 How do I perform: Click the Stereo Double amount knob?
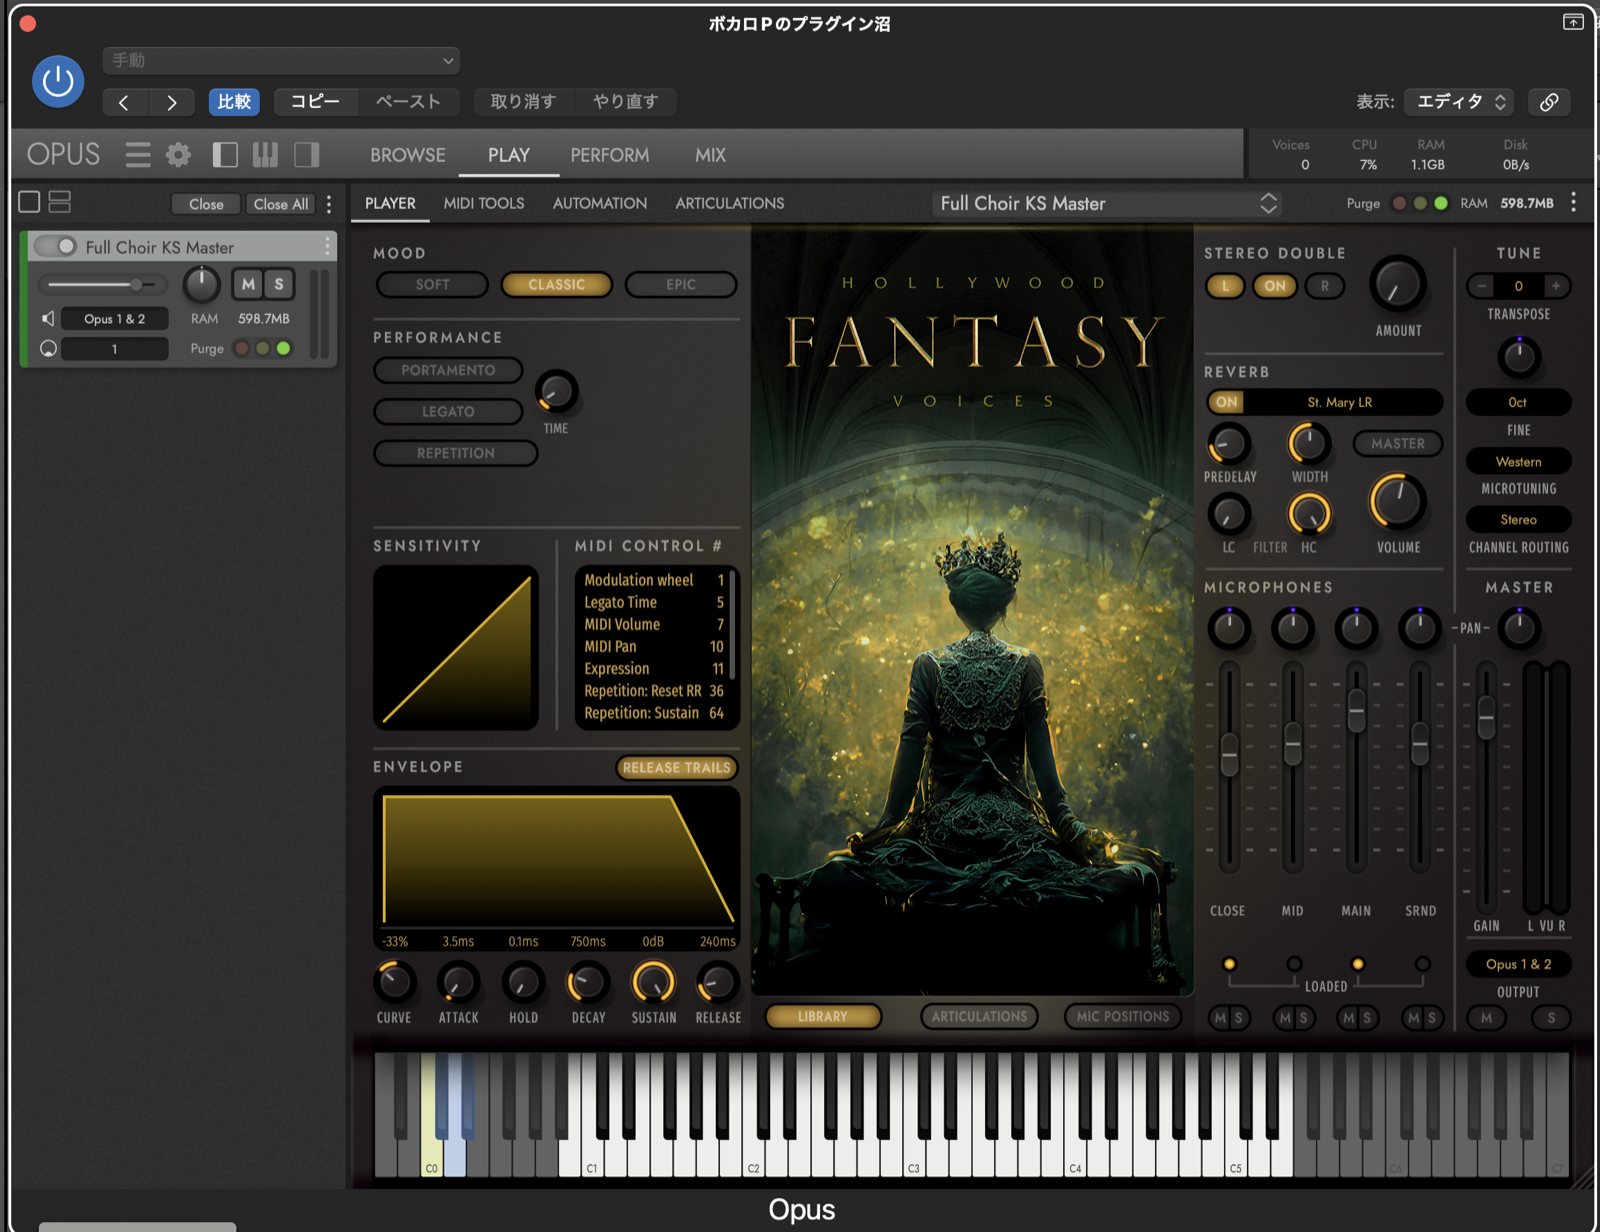[x=1397, y=285]
